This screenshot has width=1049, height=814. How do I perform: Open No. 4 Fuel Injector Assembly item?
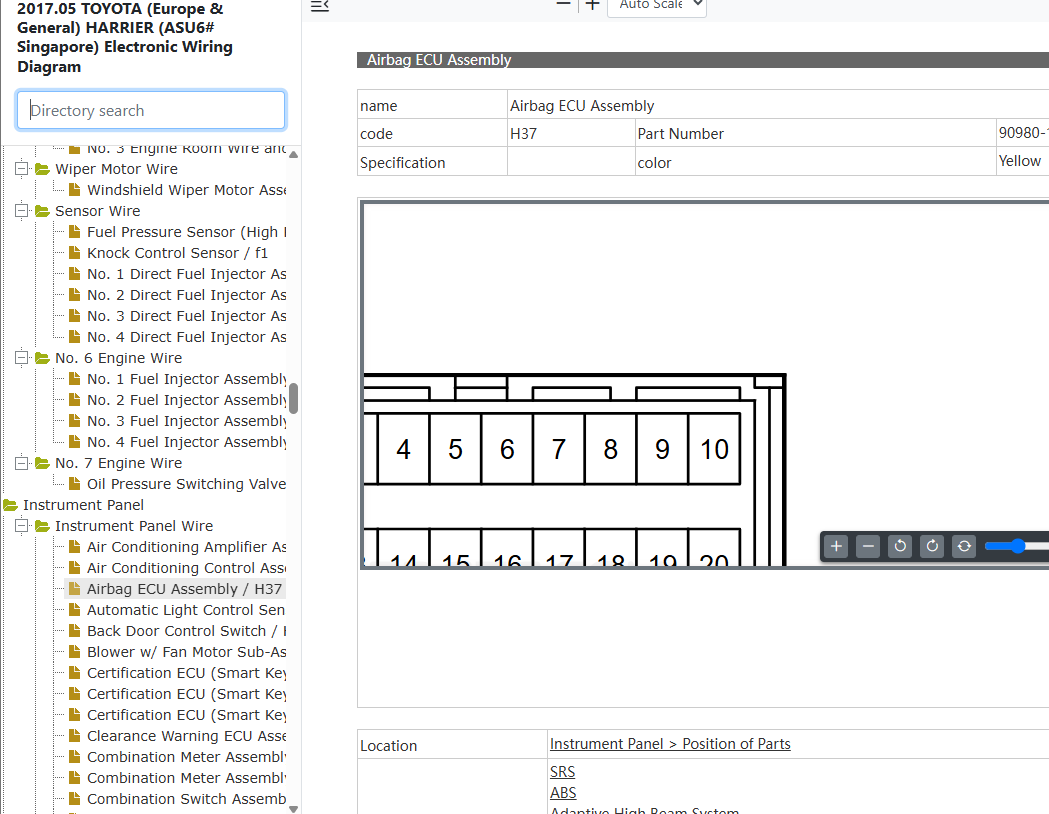(187, 442)
